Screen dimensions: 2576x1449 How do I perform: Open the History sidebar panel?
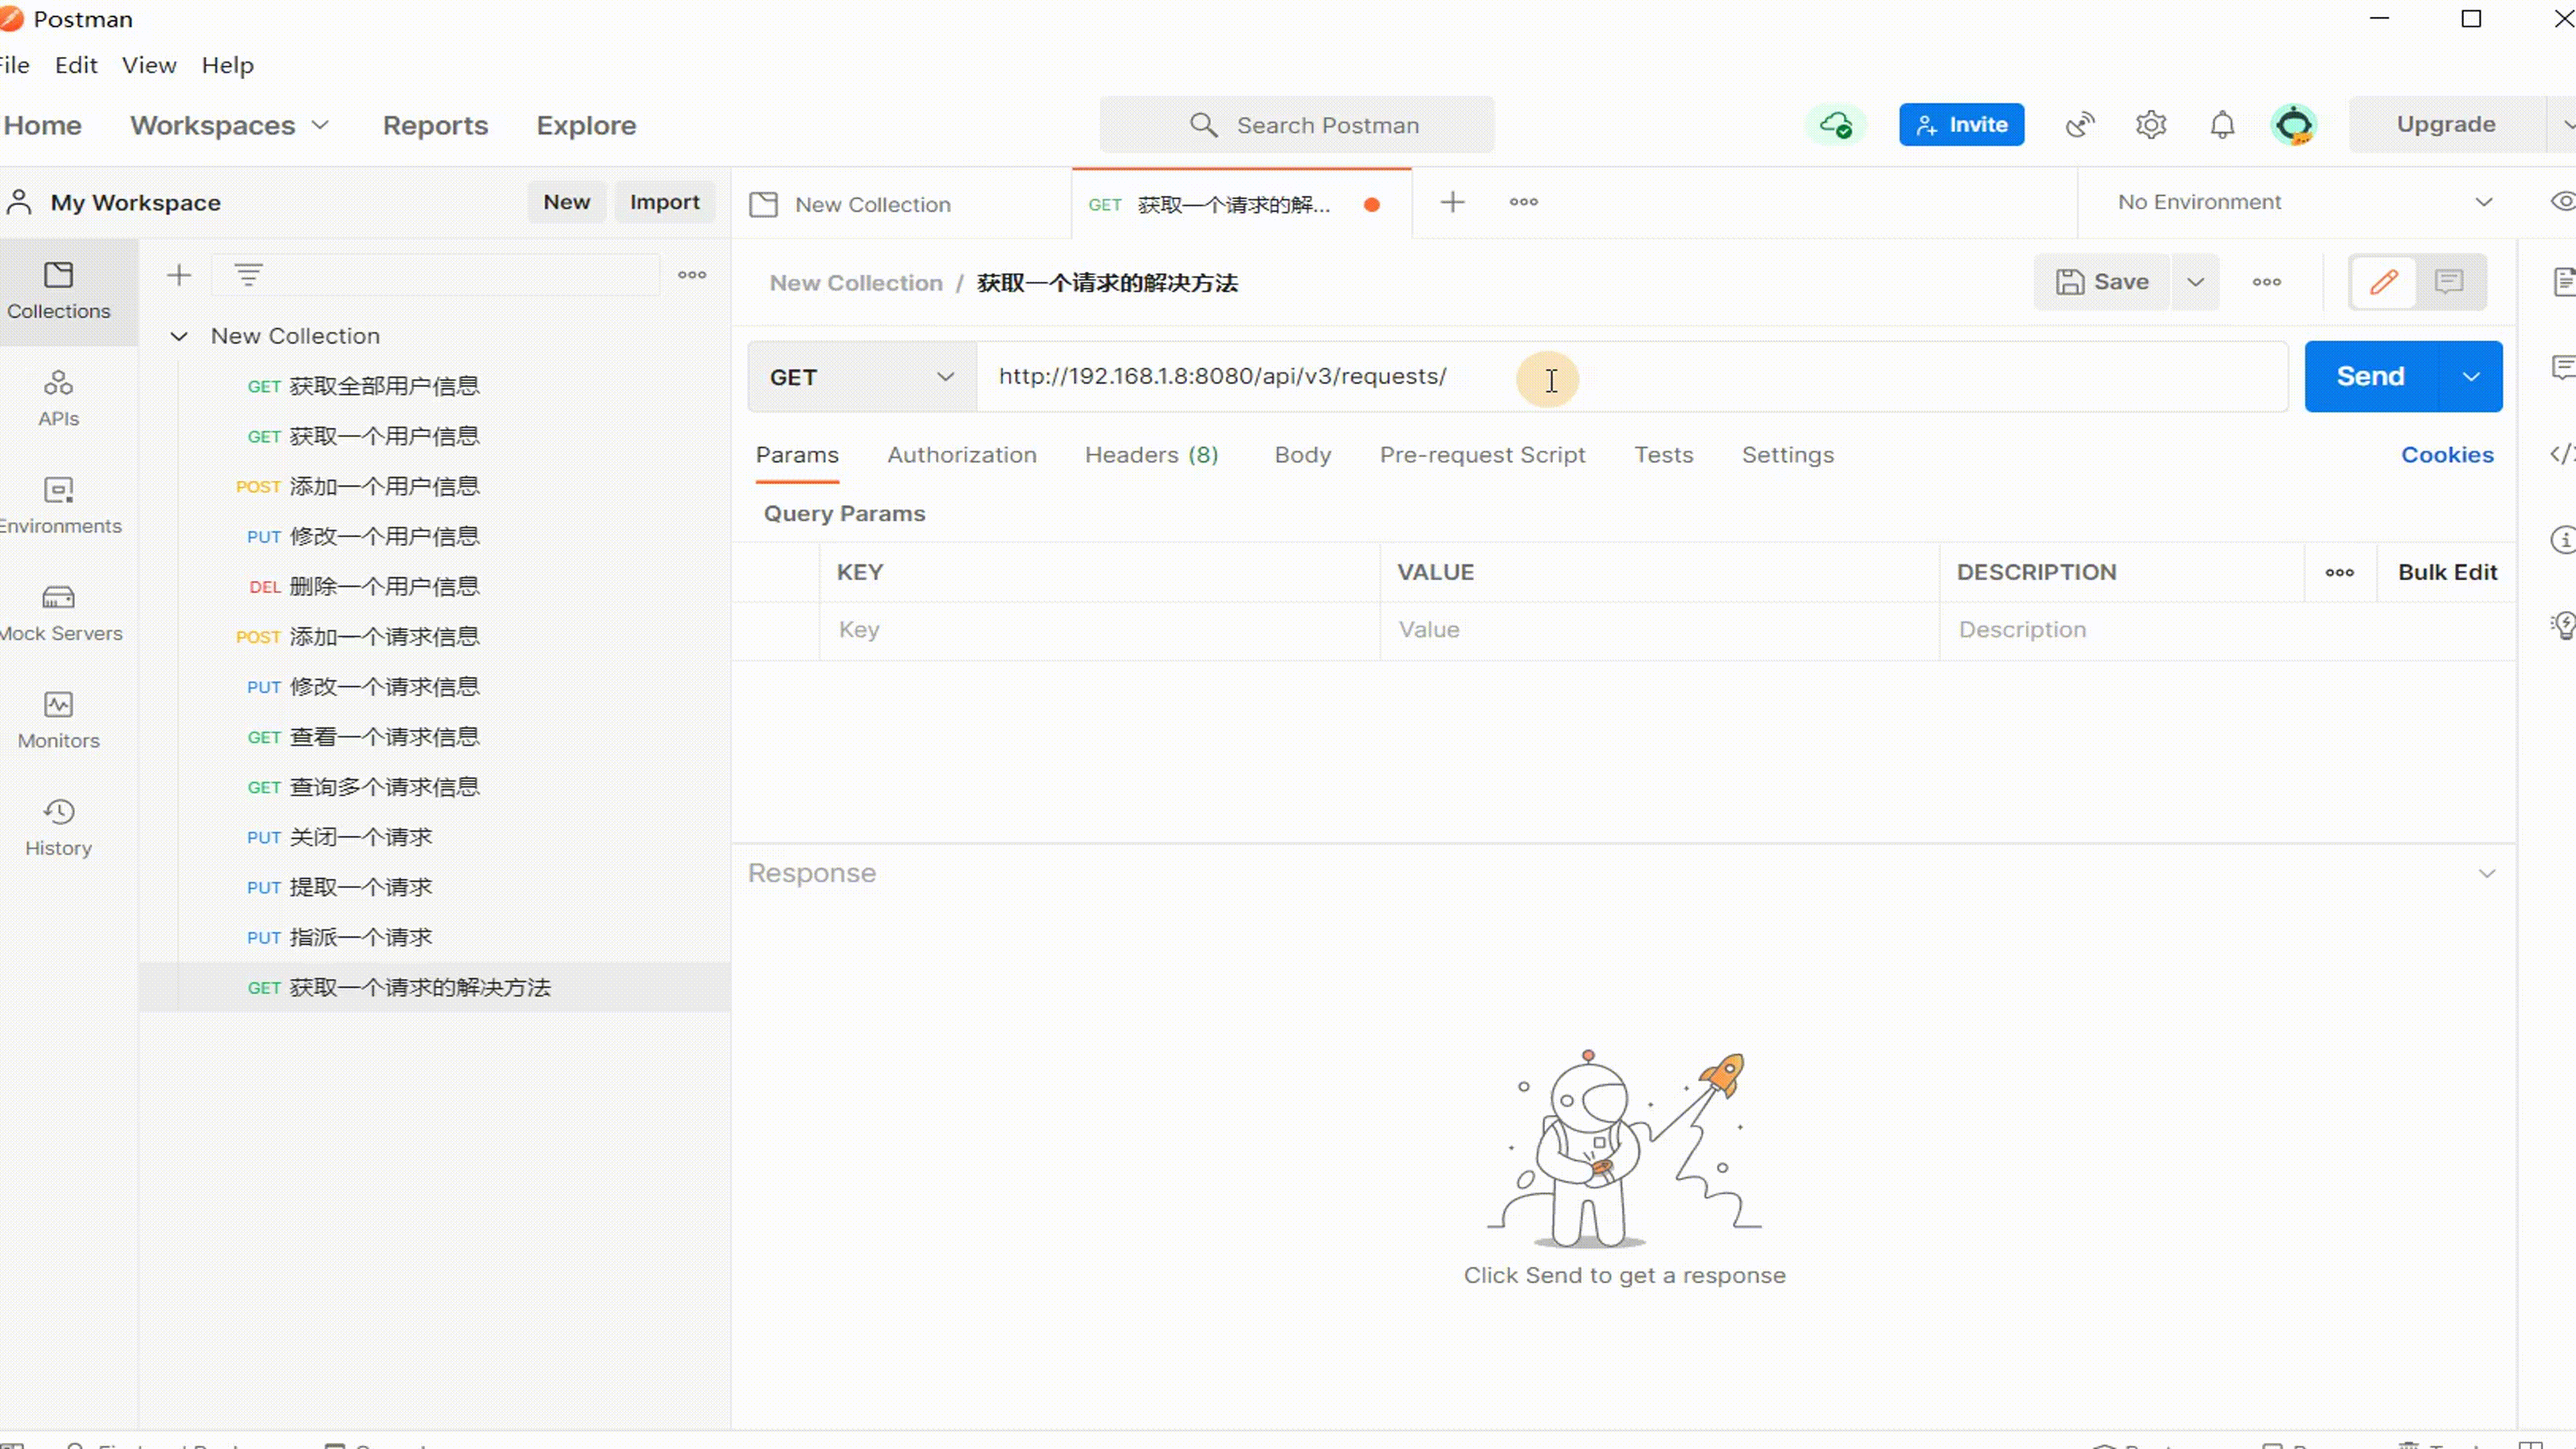click(x=58, y=828)
